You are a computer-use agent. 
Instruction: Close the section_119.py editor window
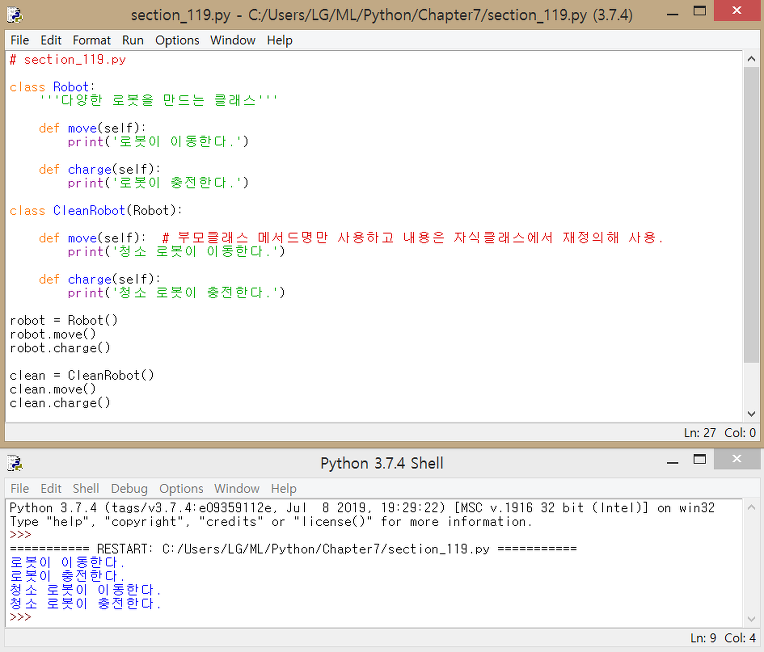tap(737, 10)
